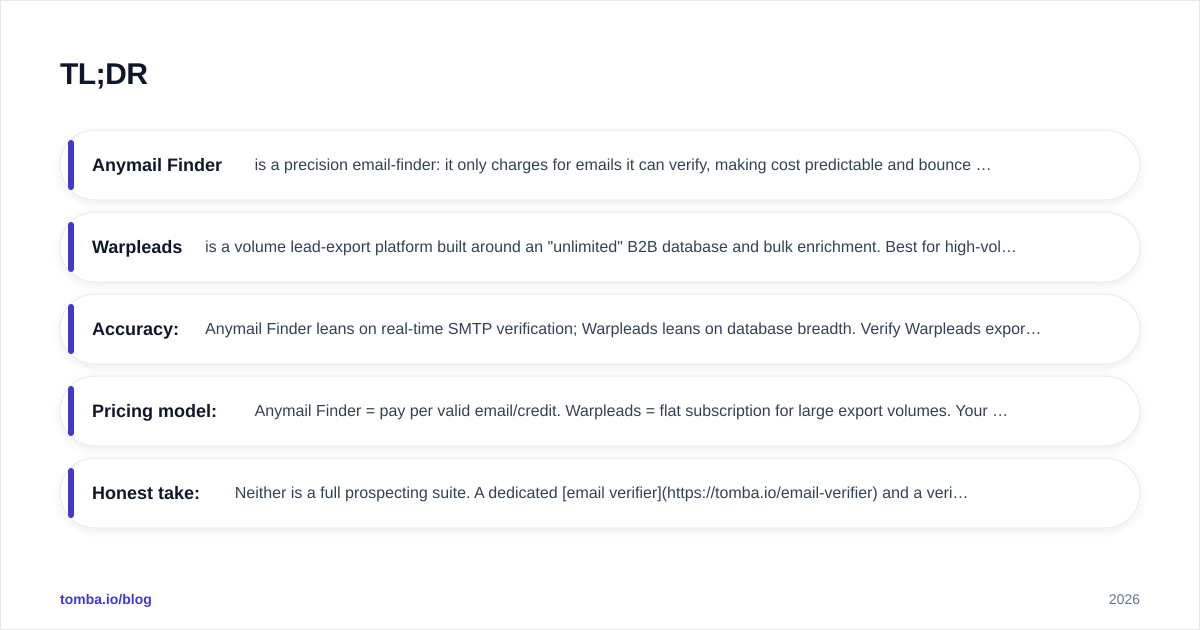Click the truncation ellipsis in the Honest take row
The width and height of the screenshot is (1200, 630).
click(x=961, y=493)
